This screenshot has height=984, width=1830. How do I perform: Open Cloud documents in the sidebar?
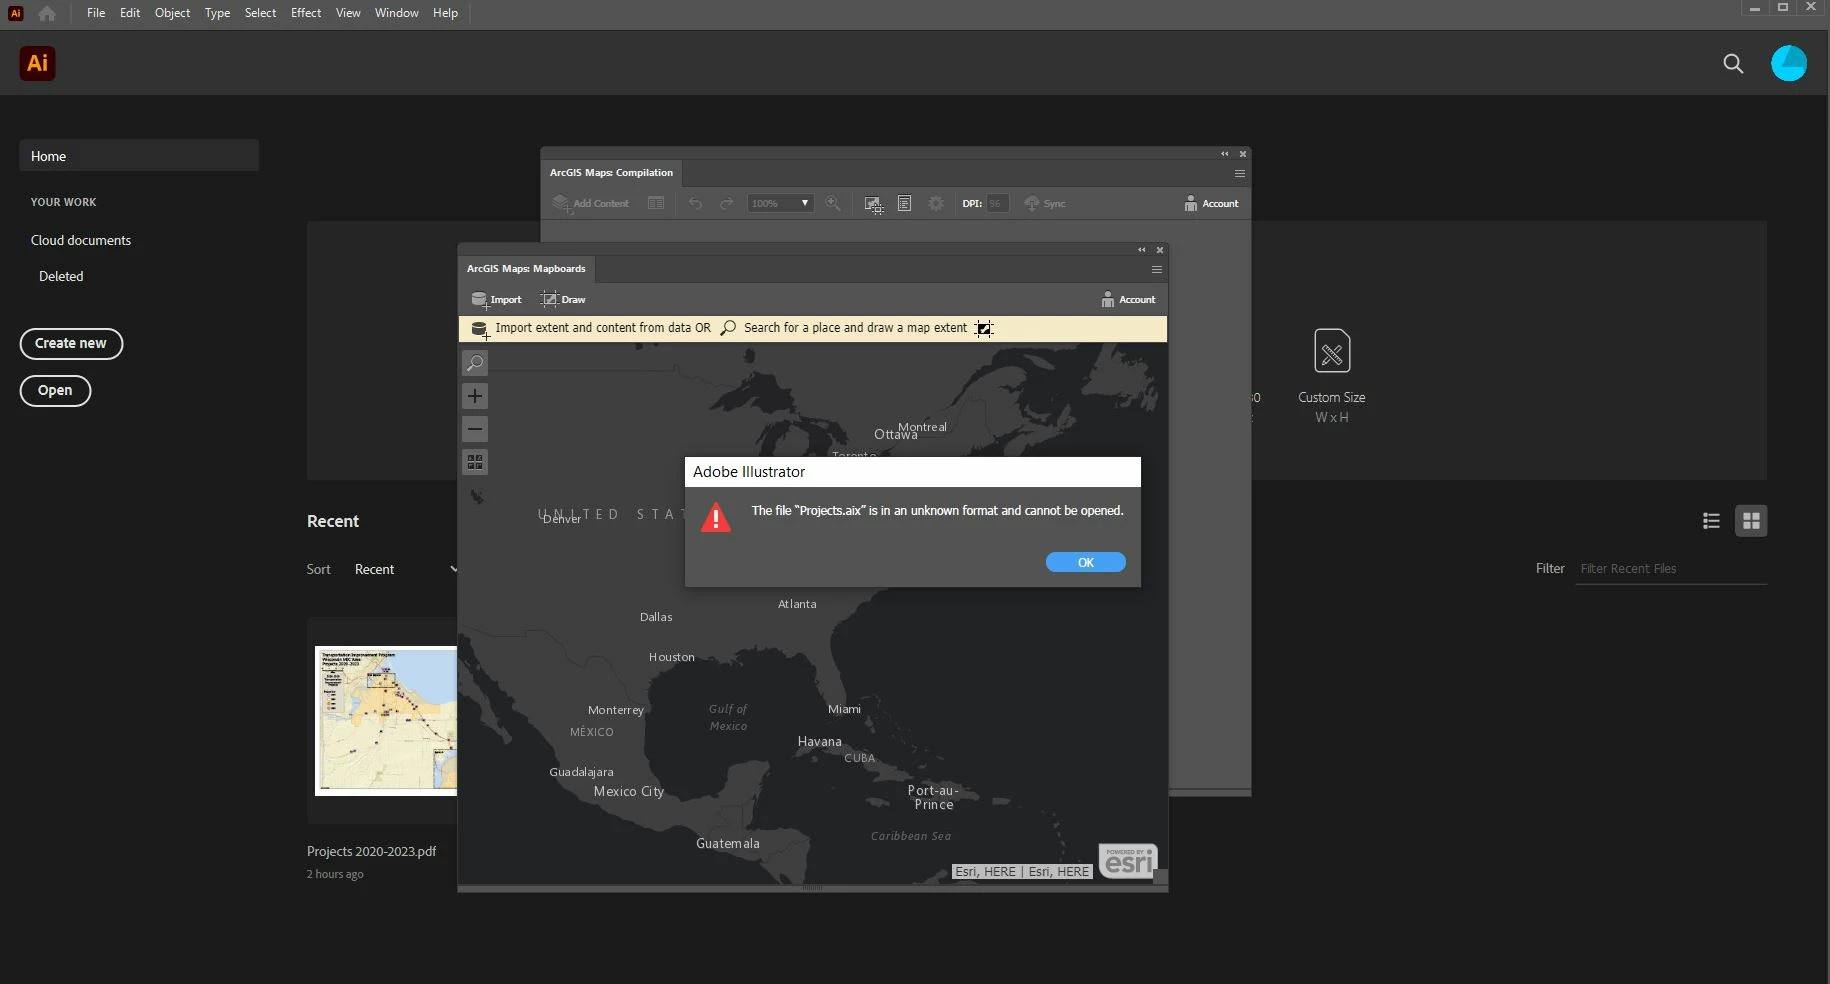[x=81, y=240]
